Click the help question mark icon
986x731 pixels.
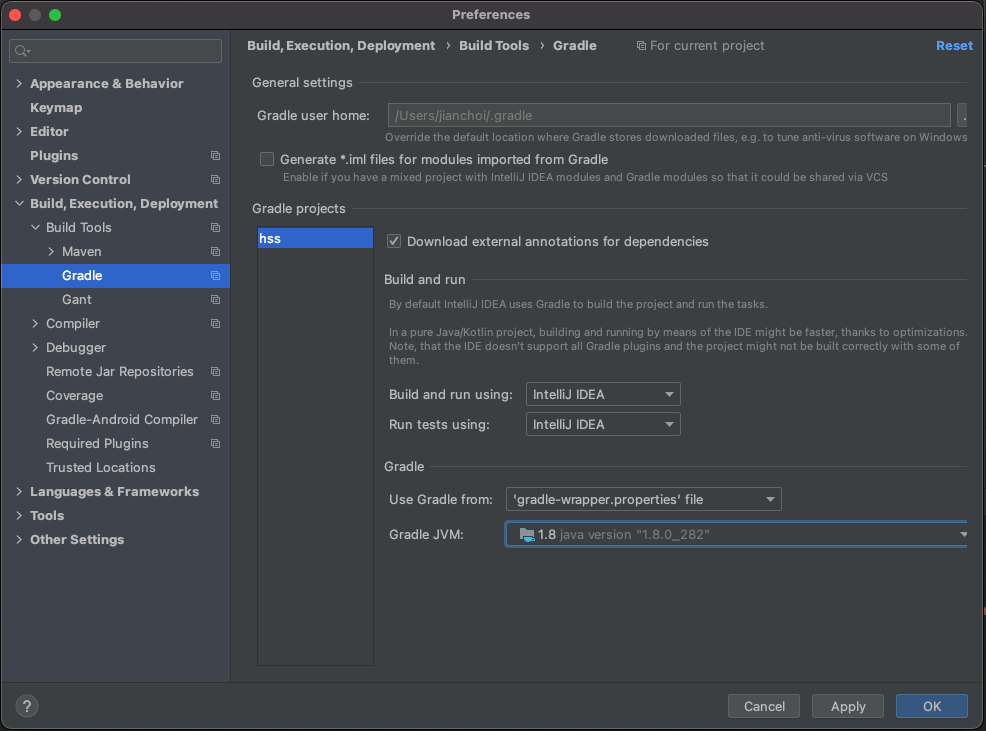coord(26,706)
